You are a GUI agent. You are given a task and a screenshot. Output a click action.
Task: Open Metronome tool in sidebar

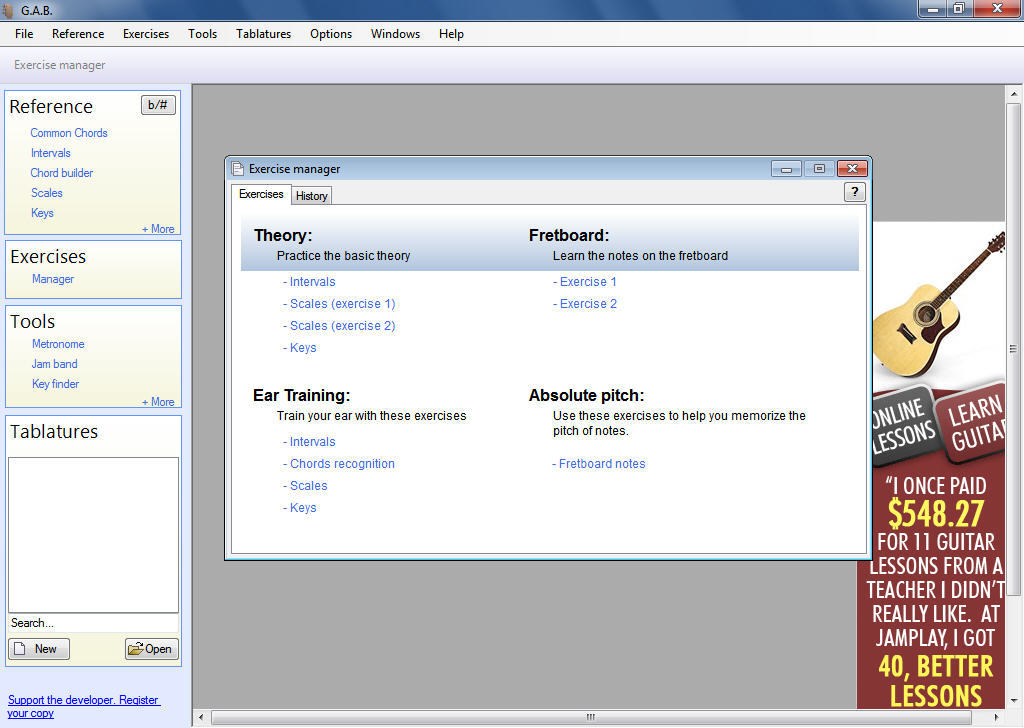click(58, 344)
